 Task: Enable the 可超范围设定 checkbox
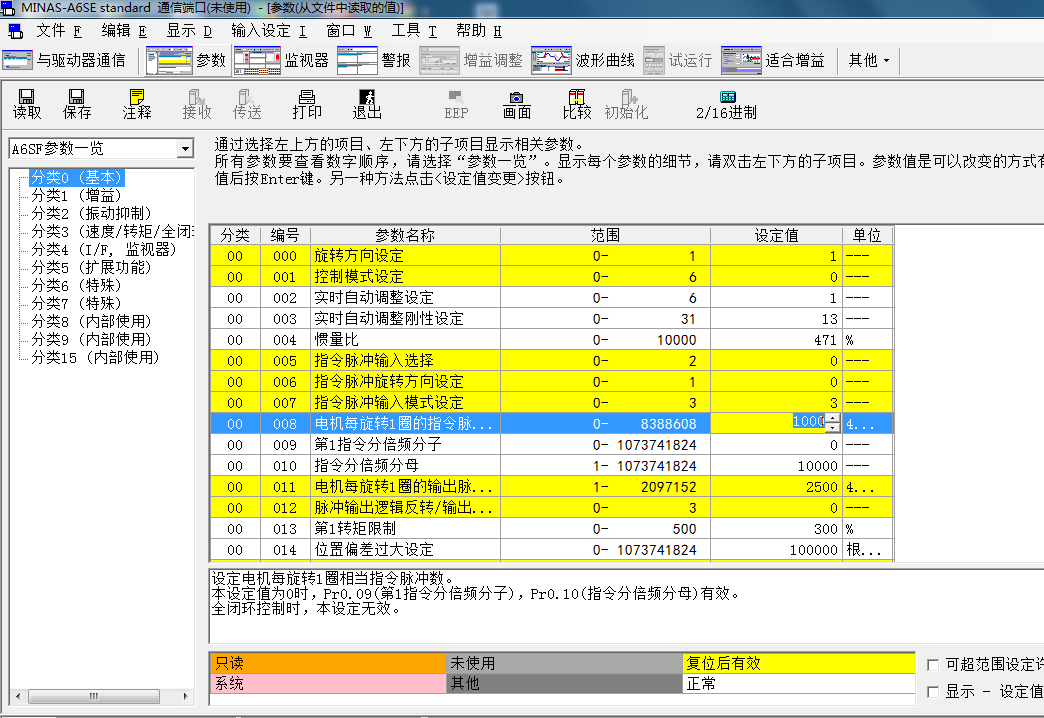click(933, 664)
